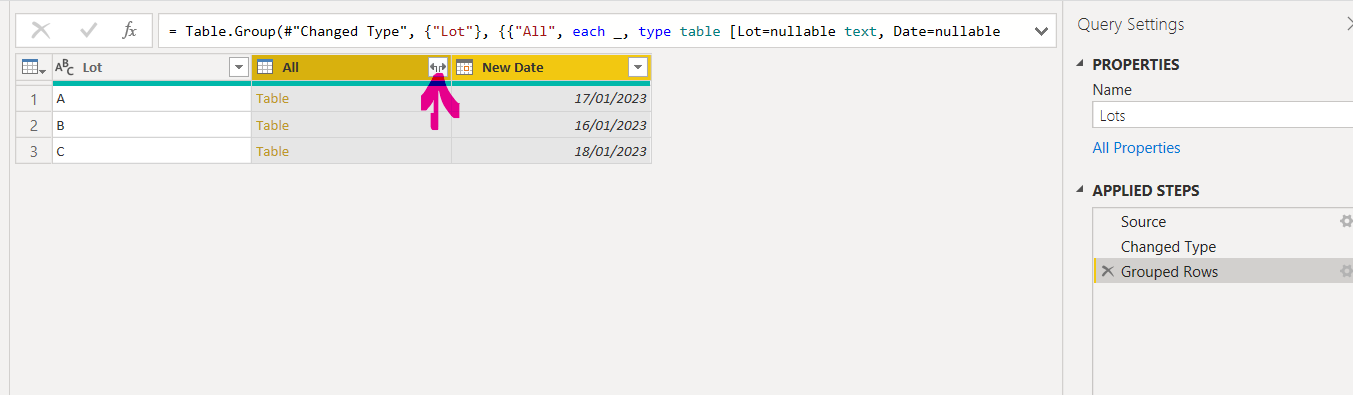Image resolution: width=1353 pixels, height=395 pixels.
Task: Open the table menu icon in corner
Action: click(x=34, y=67)
